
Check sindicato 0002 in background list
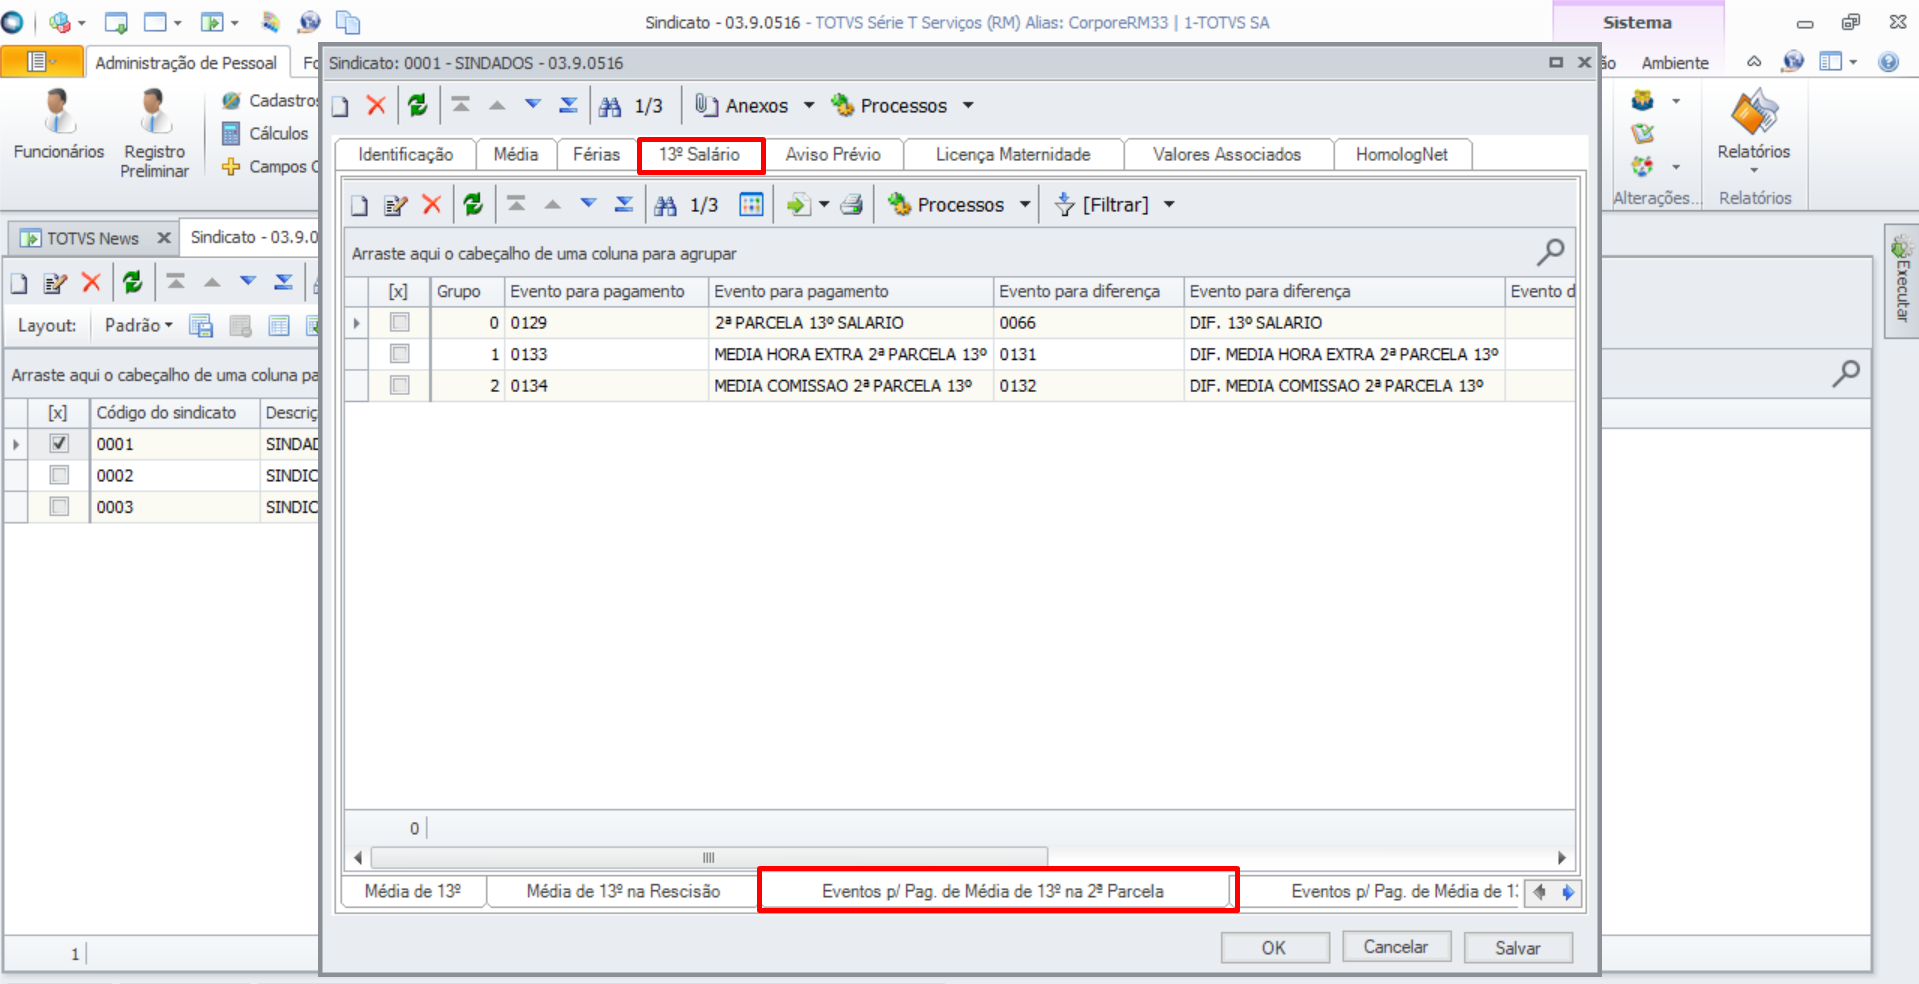59,475
